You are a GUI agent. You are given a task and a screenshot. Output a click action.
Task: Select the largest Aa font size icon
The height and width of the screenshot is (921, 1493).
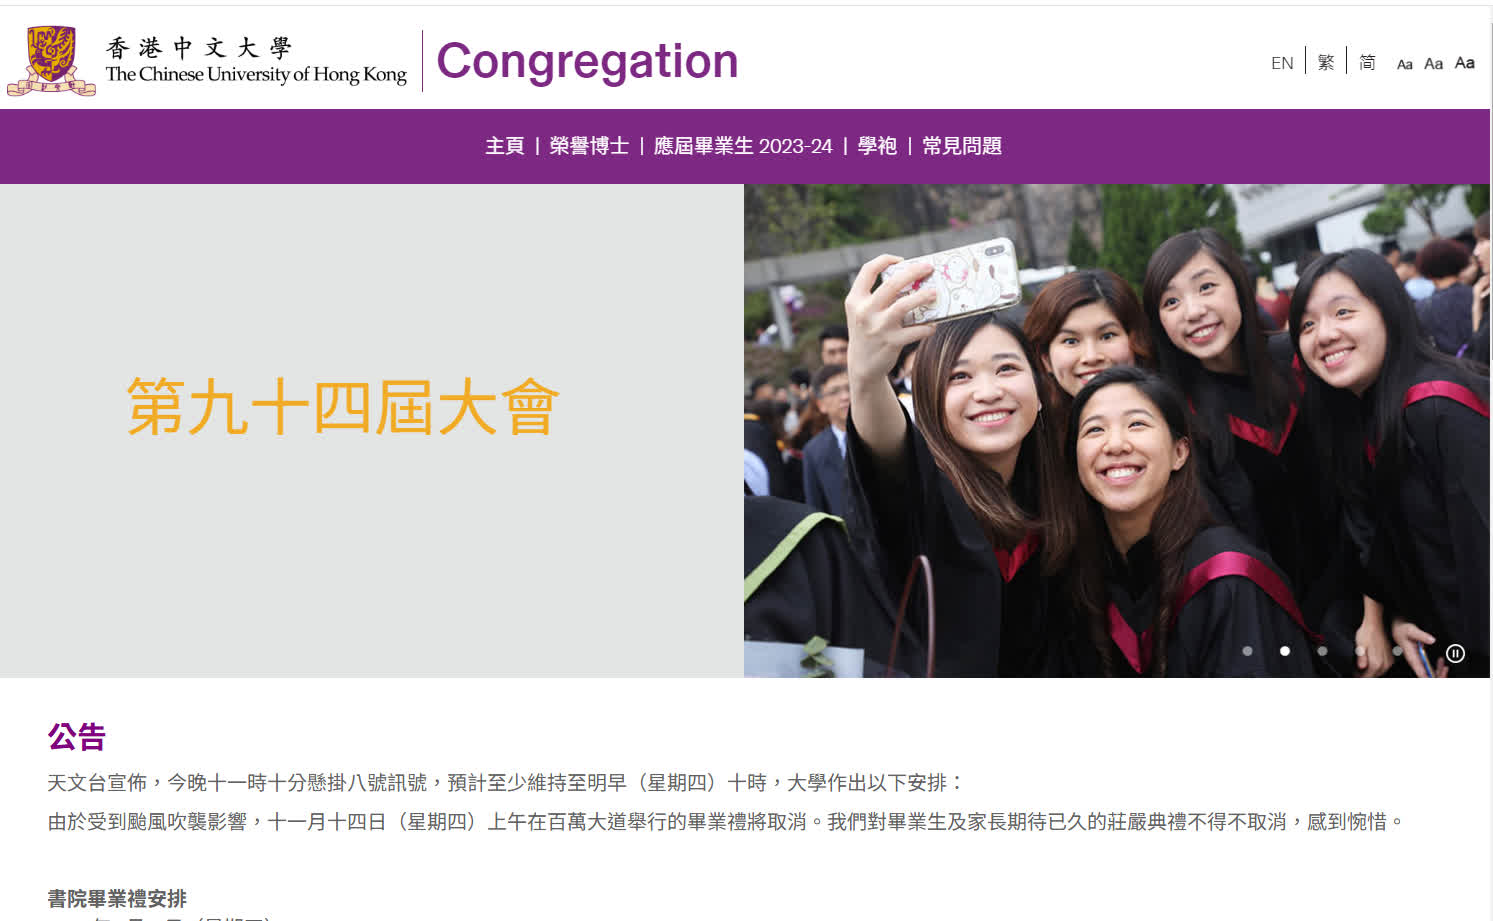1464,62
